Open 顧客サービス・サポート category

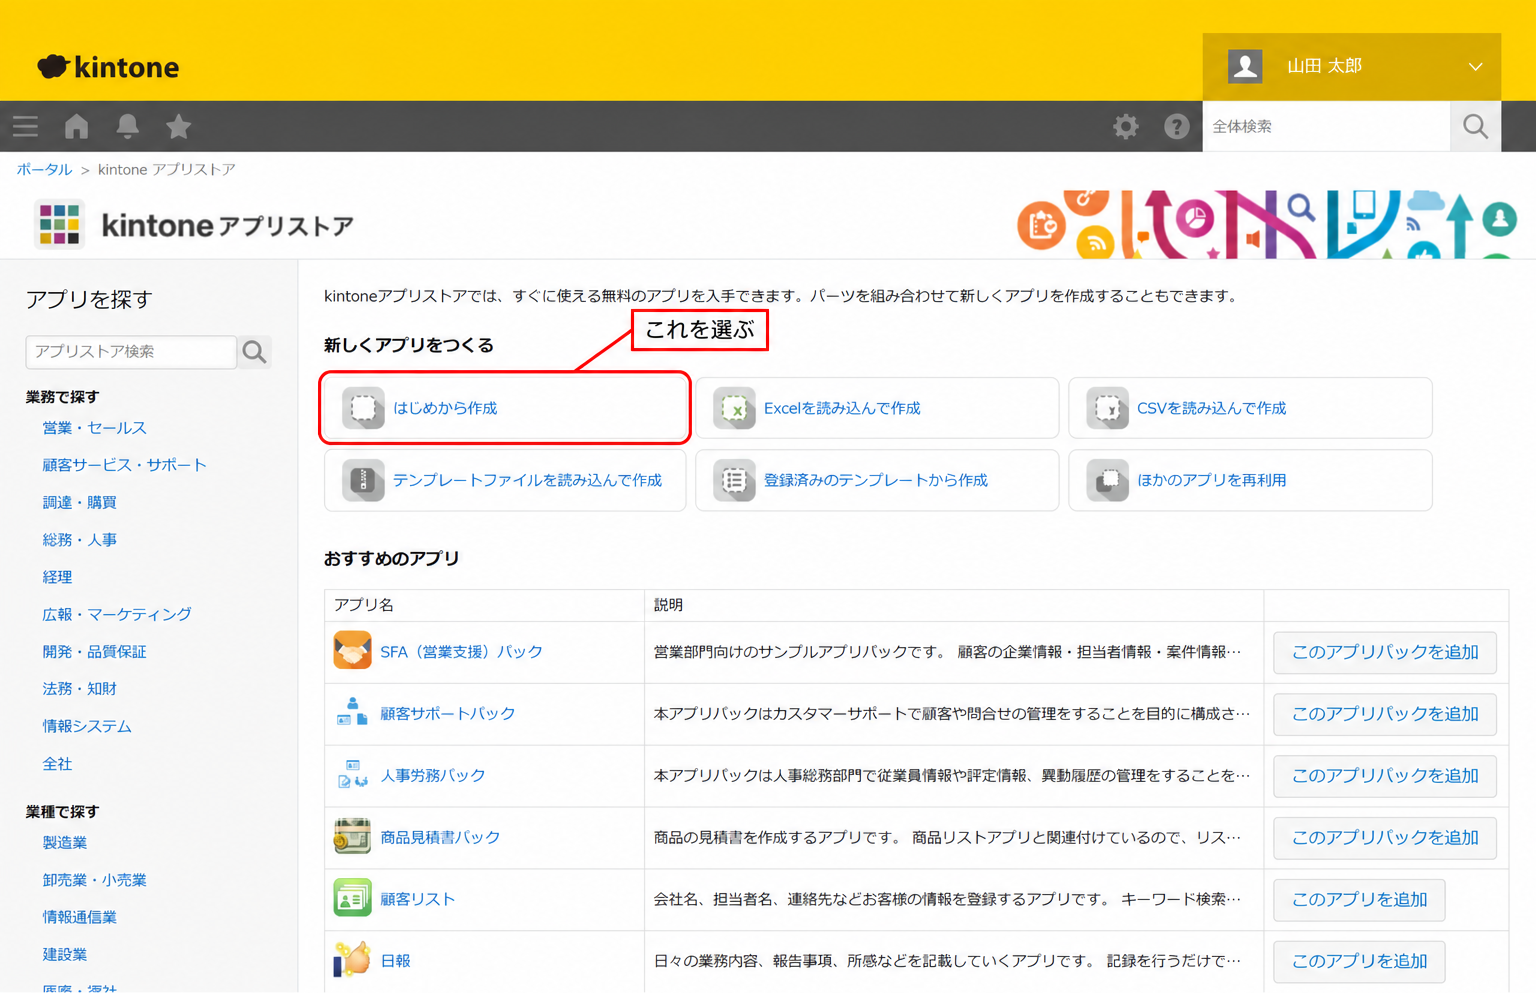[124, 465]
